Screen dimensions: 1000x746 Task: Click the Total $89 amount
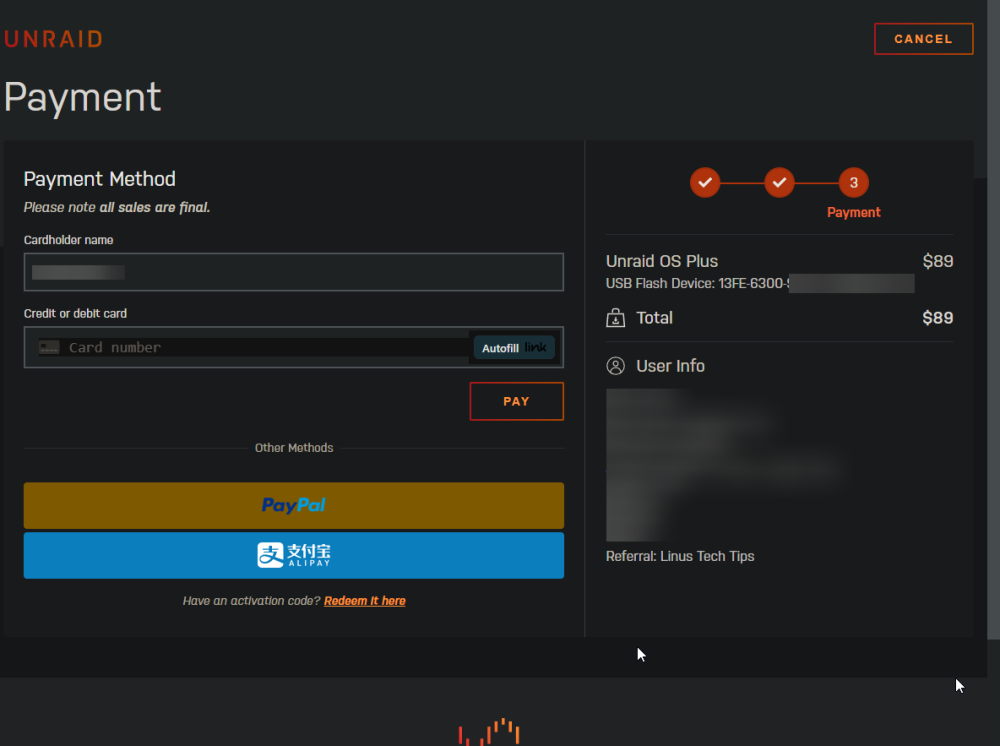(x=938, y=318)
